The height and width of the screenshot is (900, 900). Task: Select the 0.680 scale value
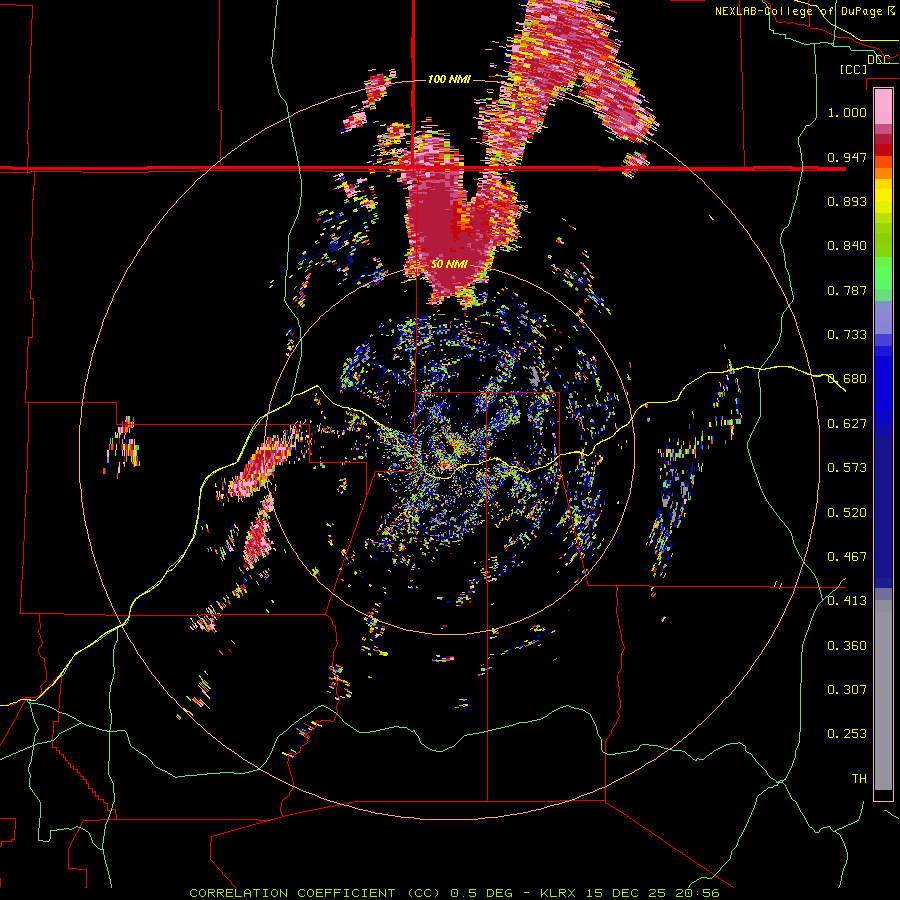click(x=847, y=378)
